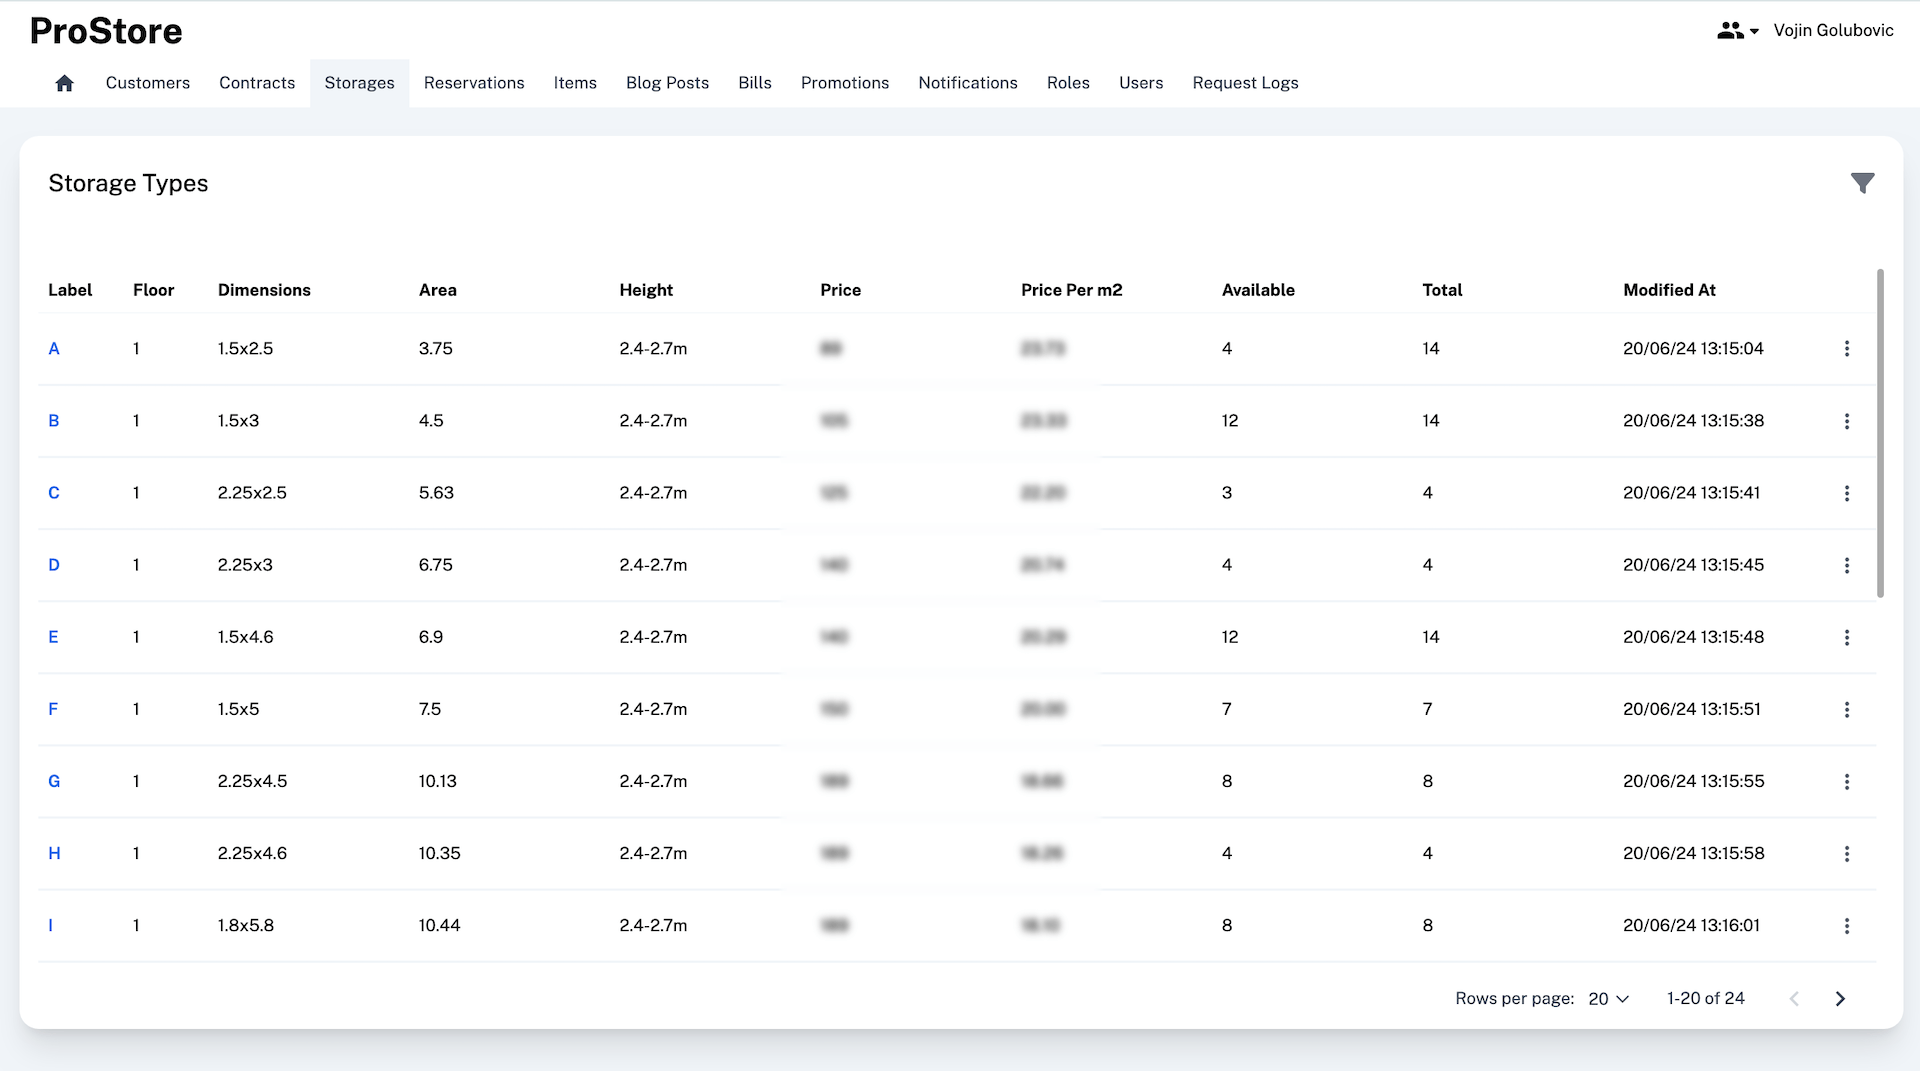1920x1071 pixels.
Task: Click the Modified At column header
Action: pos(1669,290)
